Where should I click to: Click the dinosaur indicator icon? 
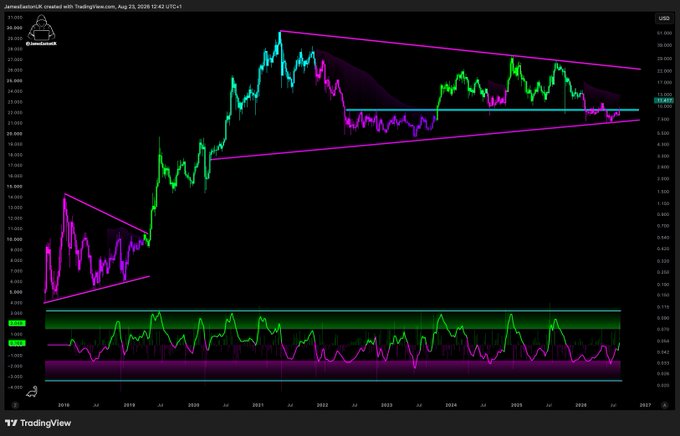pos(32,392)
